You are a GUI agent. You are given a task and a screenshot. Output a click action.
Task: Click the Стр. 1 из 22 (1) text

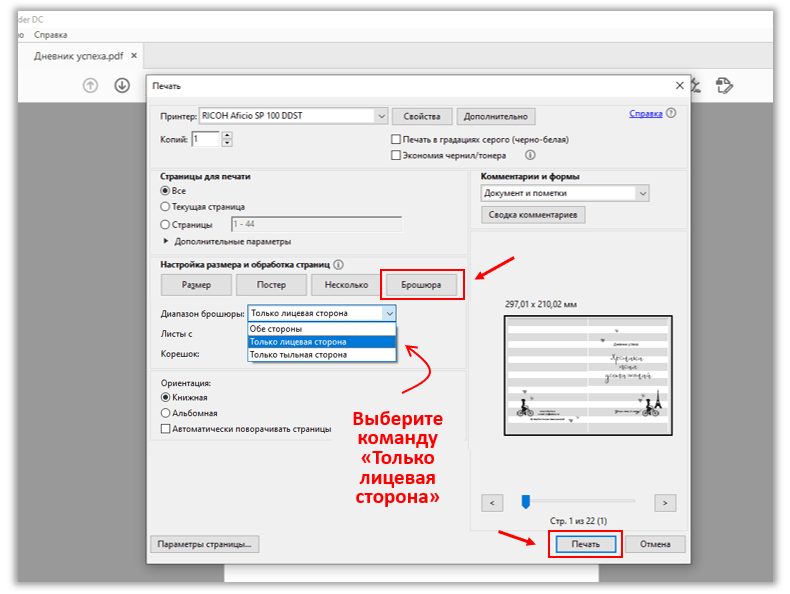578,520
